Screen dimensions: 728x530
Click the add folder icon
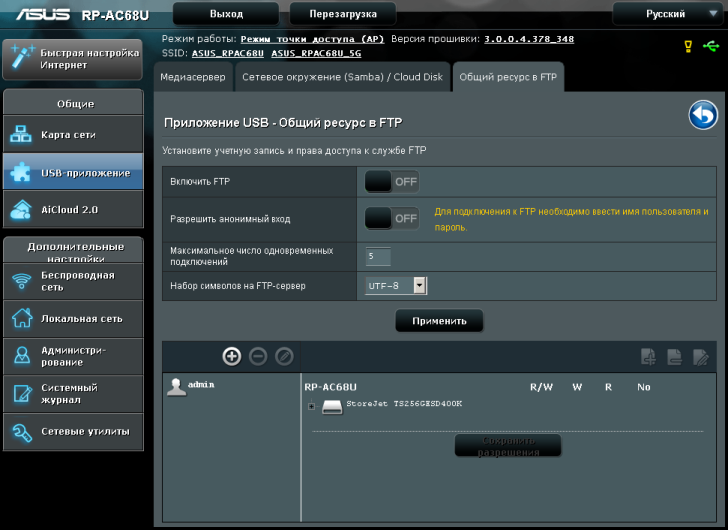point(648,357)
